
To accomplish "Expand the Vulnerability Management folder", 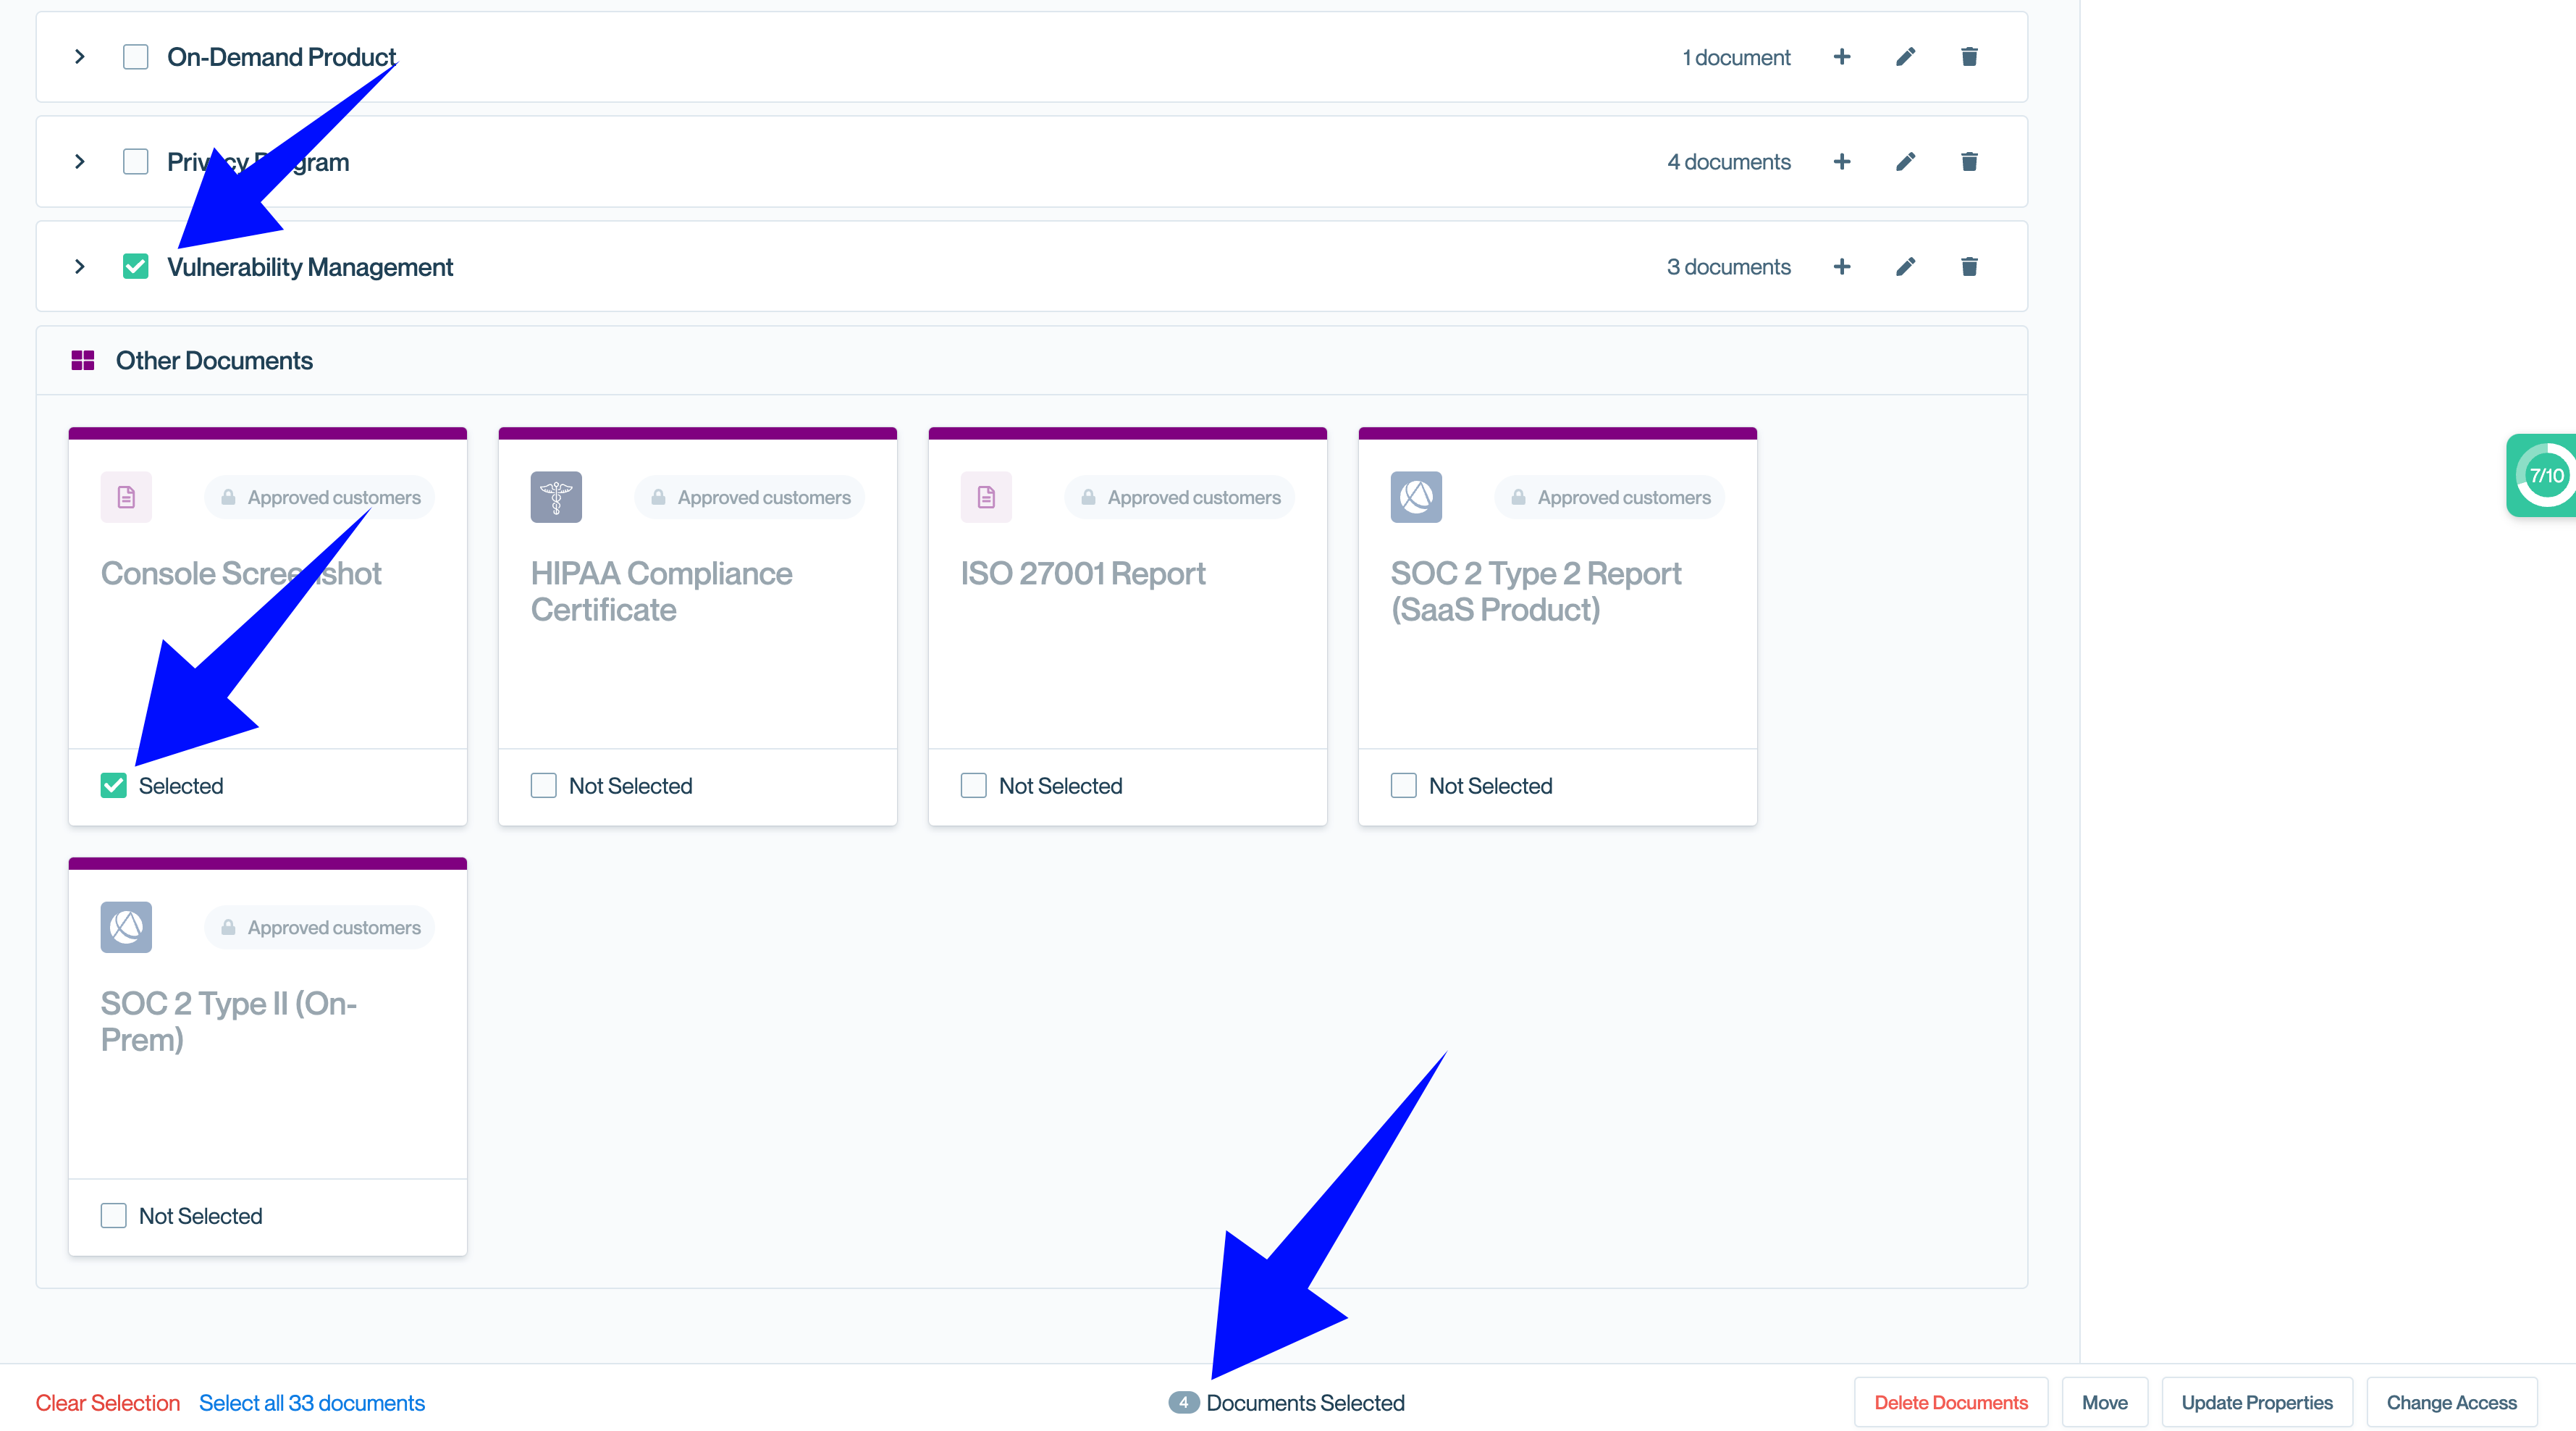I will tap(80, 267).
